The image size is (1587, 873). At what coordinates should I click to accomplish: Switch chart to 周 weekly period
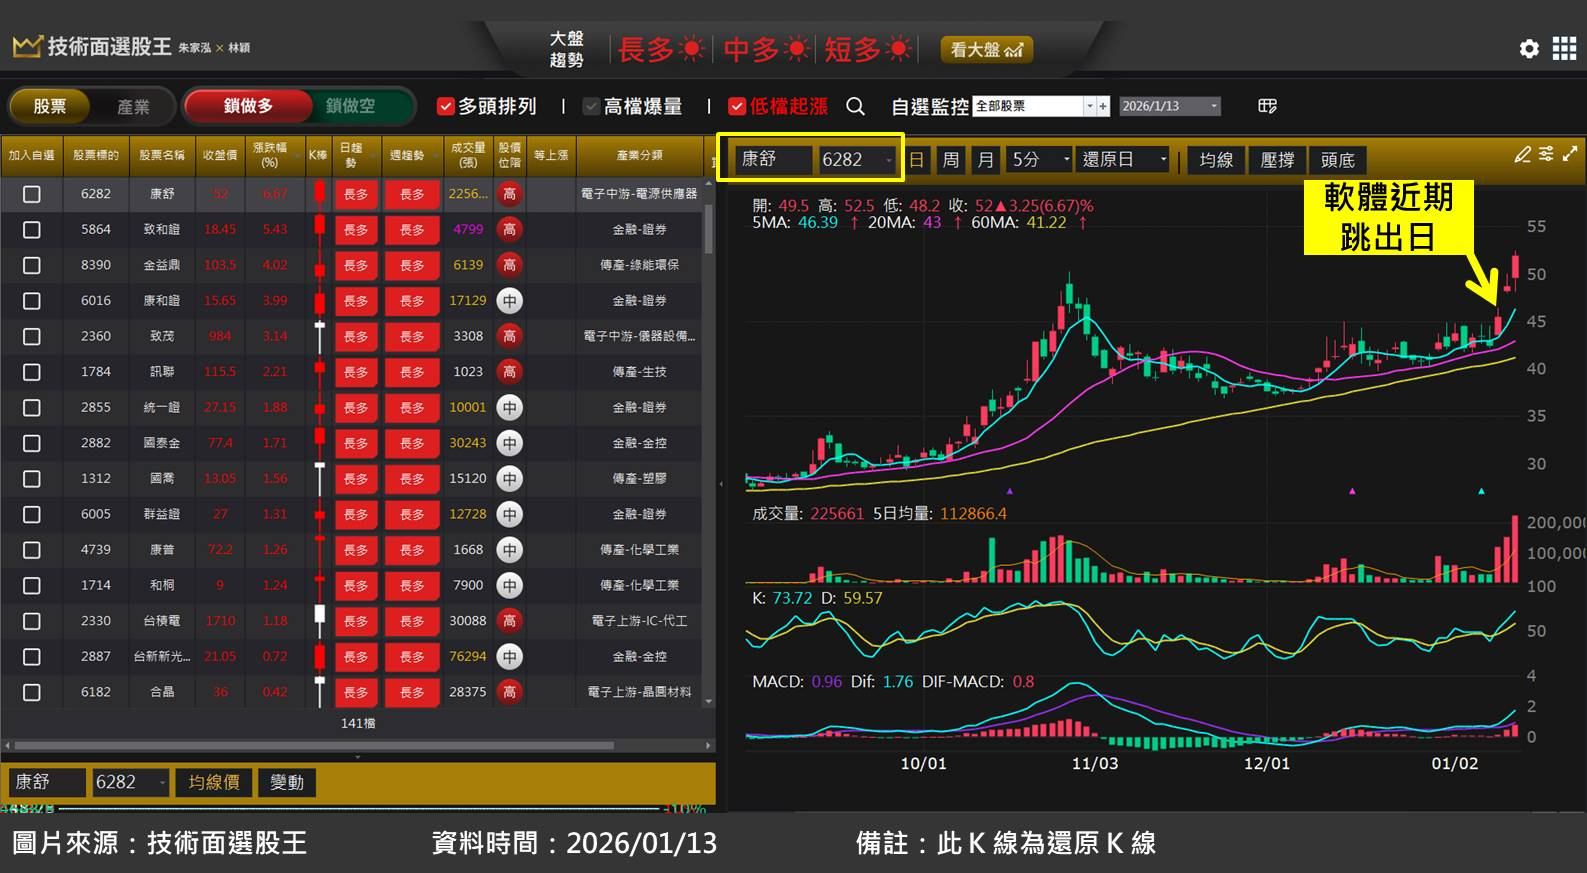tap(951, 159)
